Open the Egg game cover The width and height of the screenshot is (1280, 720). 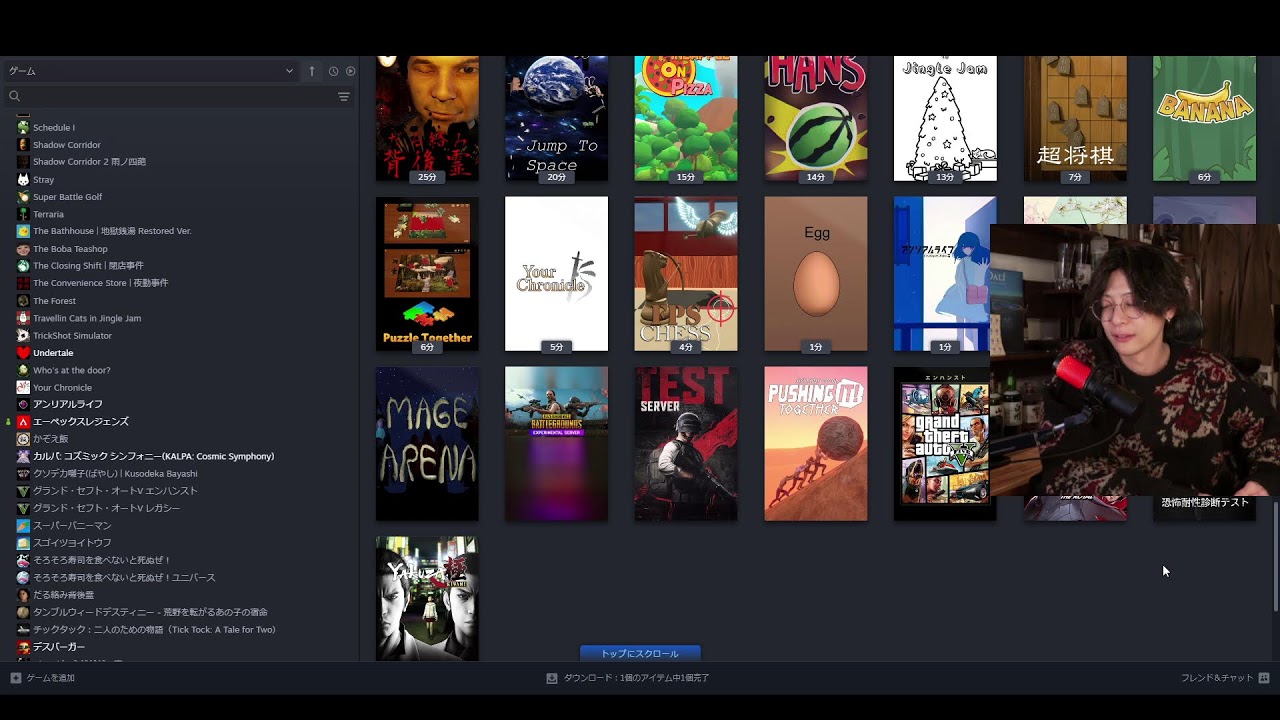tap(816, 274)
